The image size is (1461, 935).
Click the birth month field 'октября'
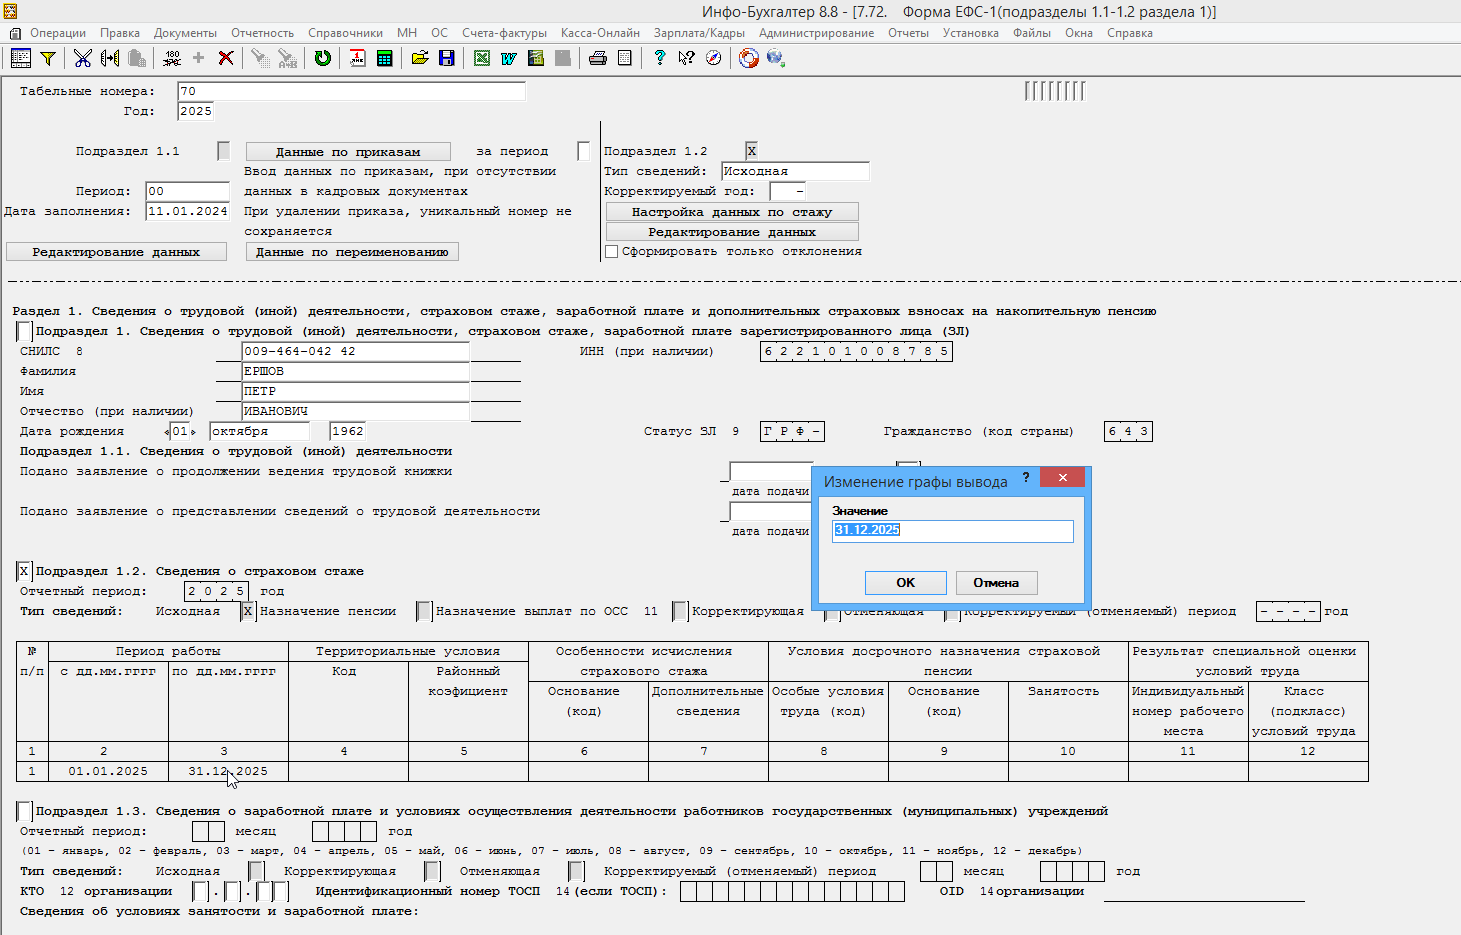pos(259,431)
